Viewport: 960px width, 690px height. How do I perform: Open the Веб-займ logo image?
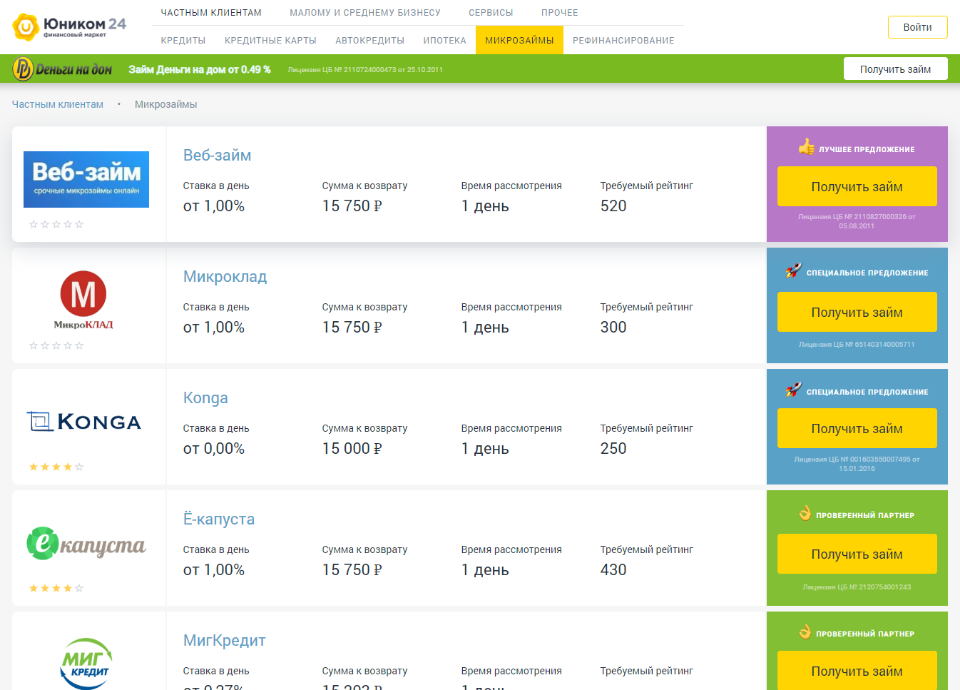tap(86, 179)
